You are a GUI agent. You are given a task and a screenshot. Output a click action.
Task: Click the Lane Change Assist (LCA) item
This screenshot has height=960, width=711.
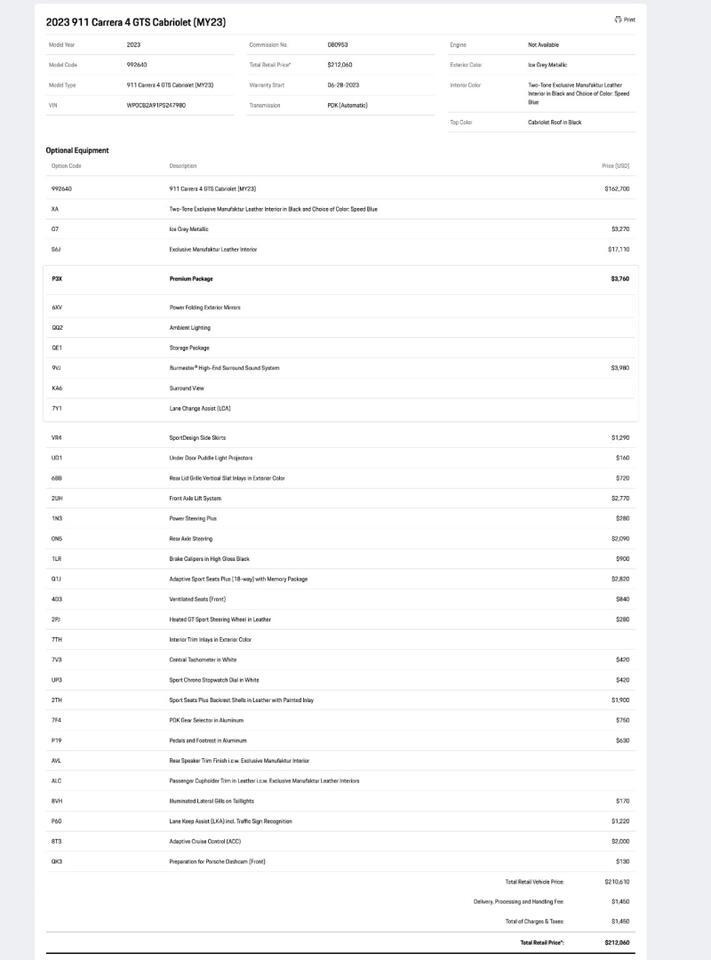(200, 408)
